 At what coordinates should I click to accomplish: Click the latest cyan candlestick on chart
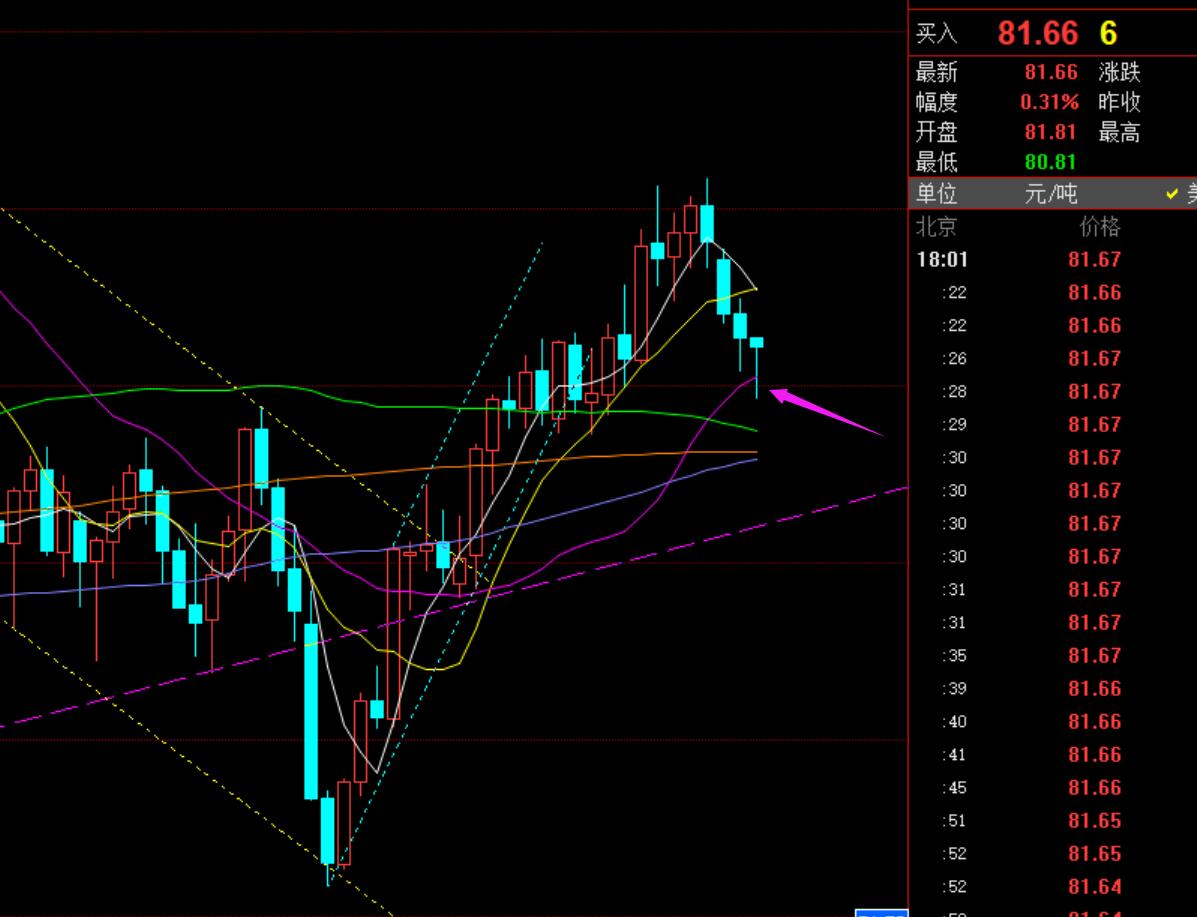pos(757,342)
